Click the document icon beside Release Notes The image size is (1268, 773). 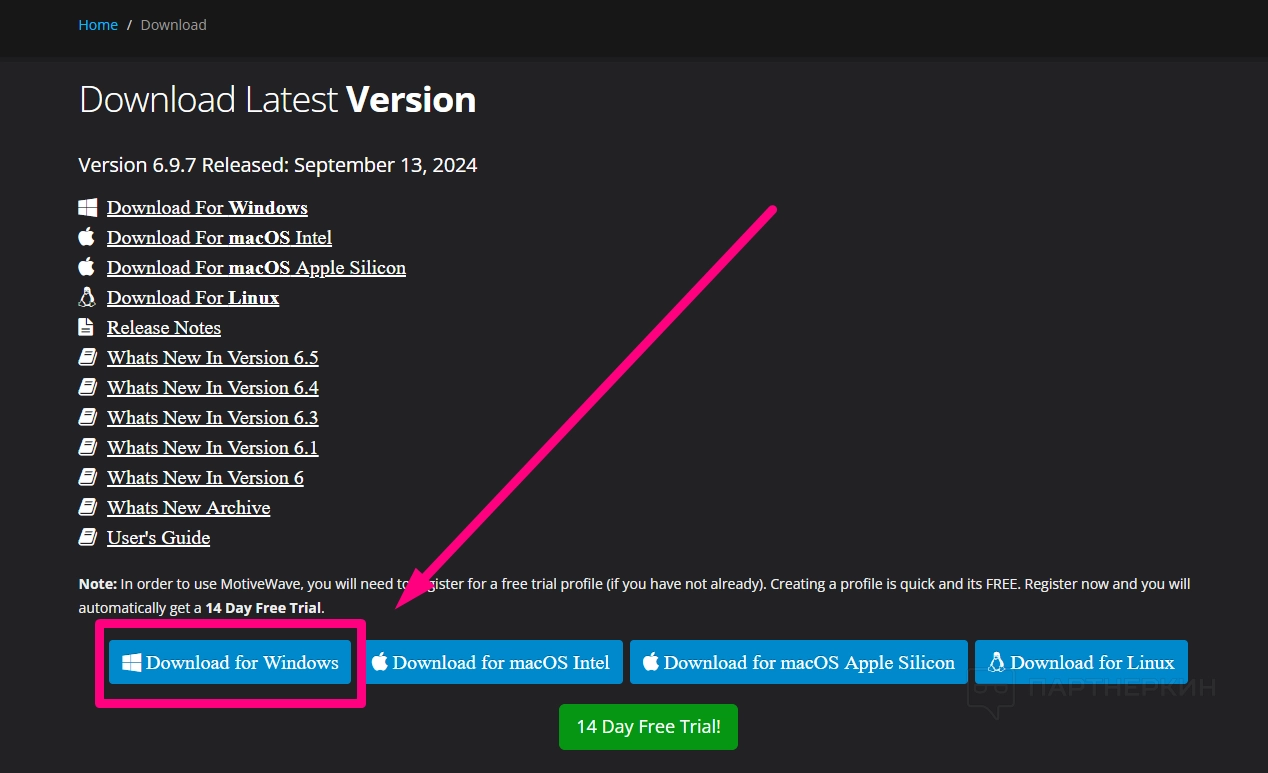tap(86, 328)
